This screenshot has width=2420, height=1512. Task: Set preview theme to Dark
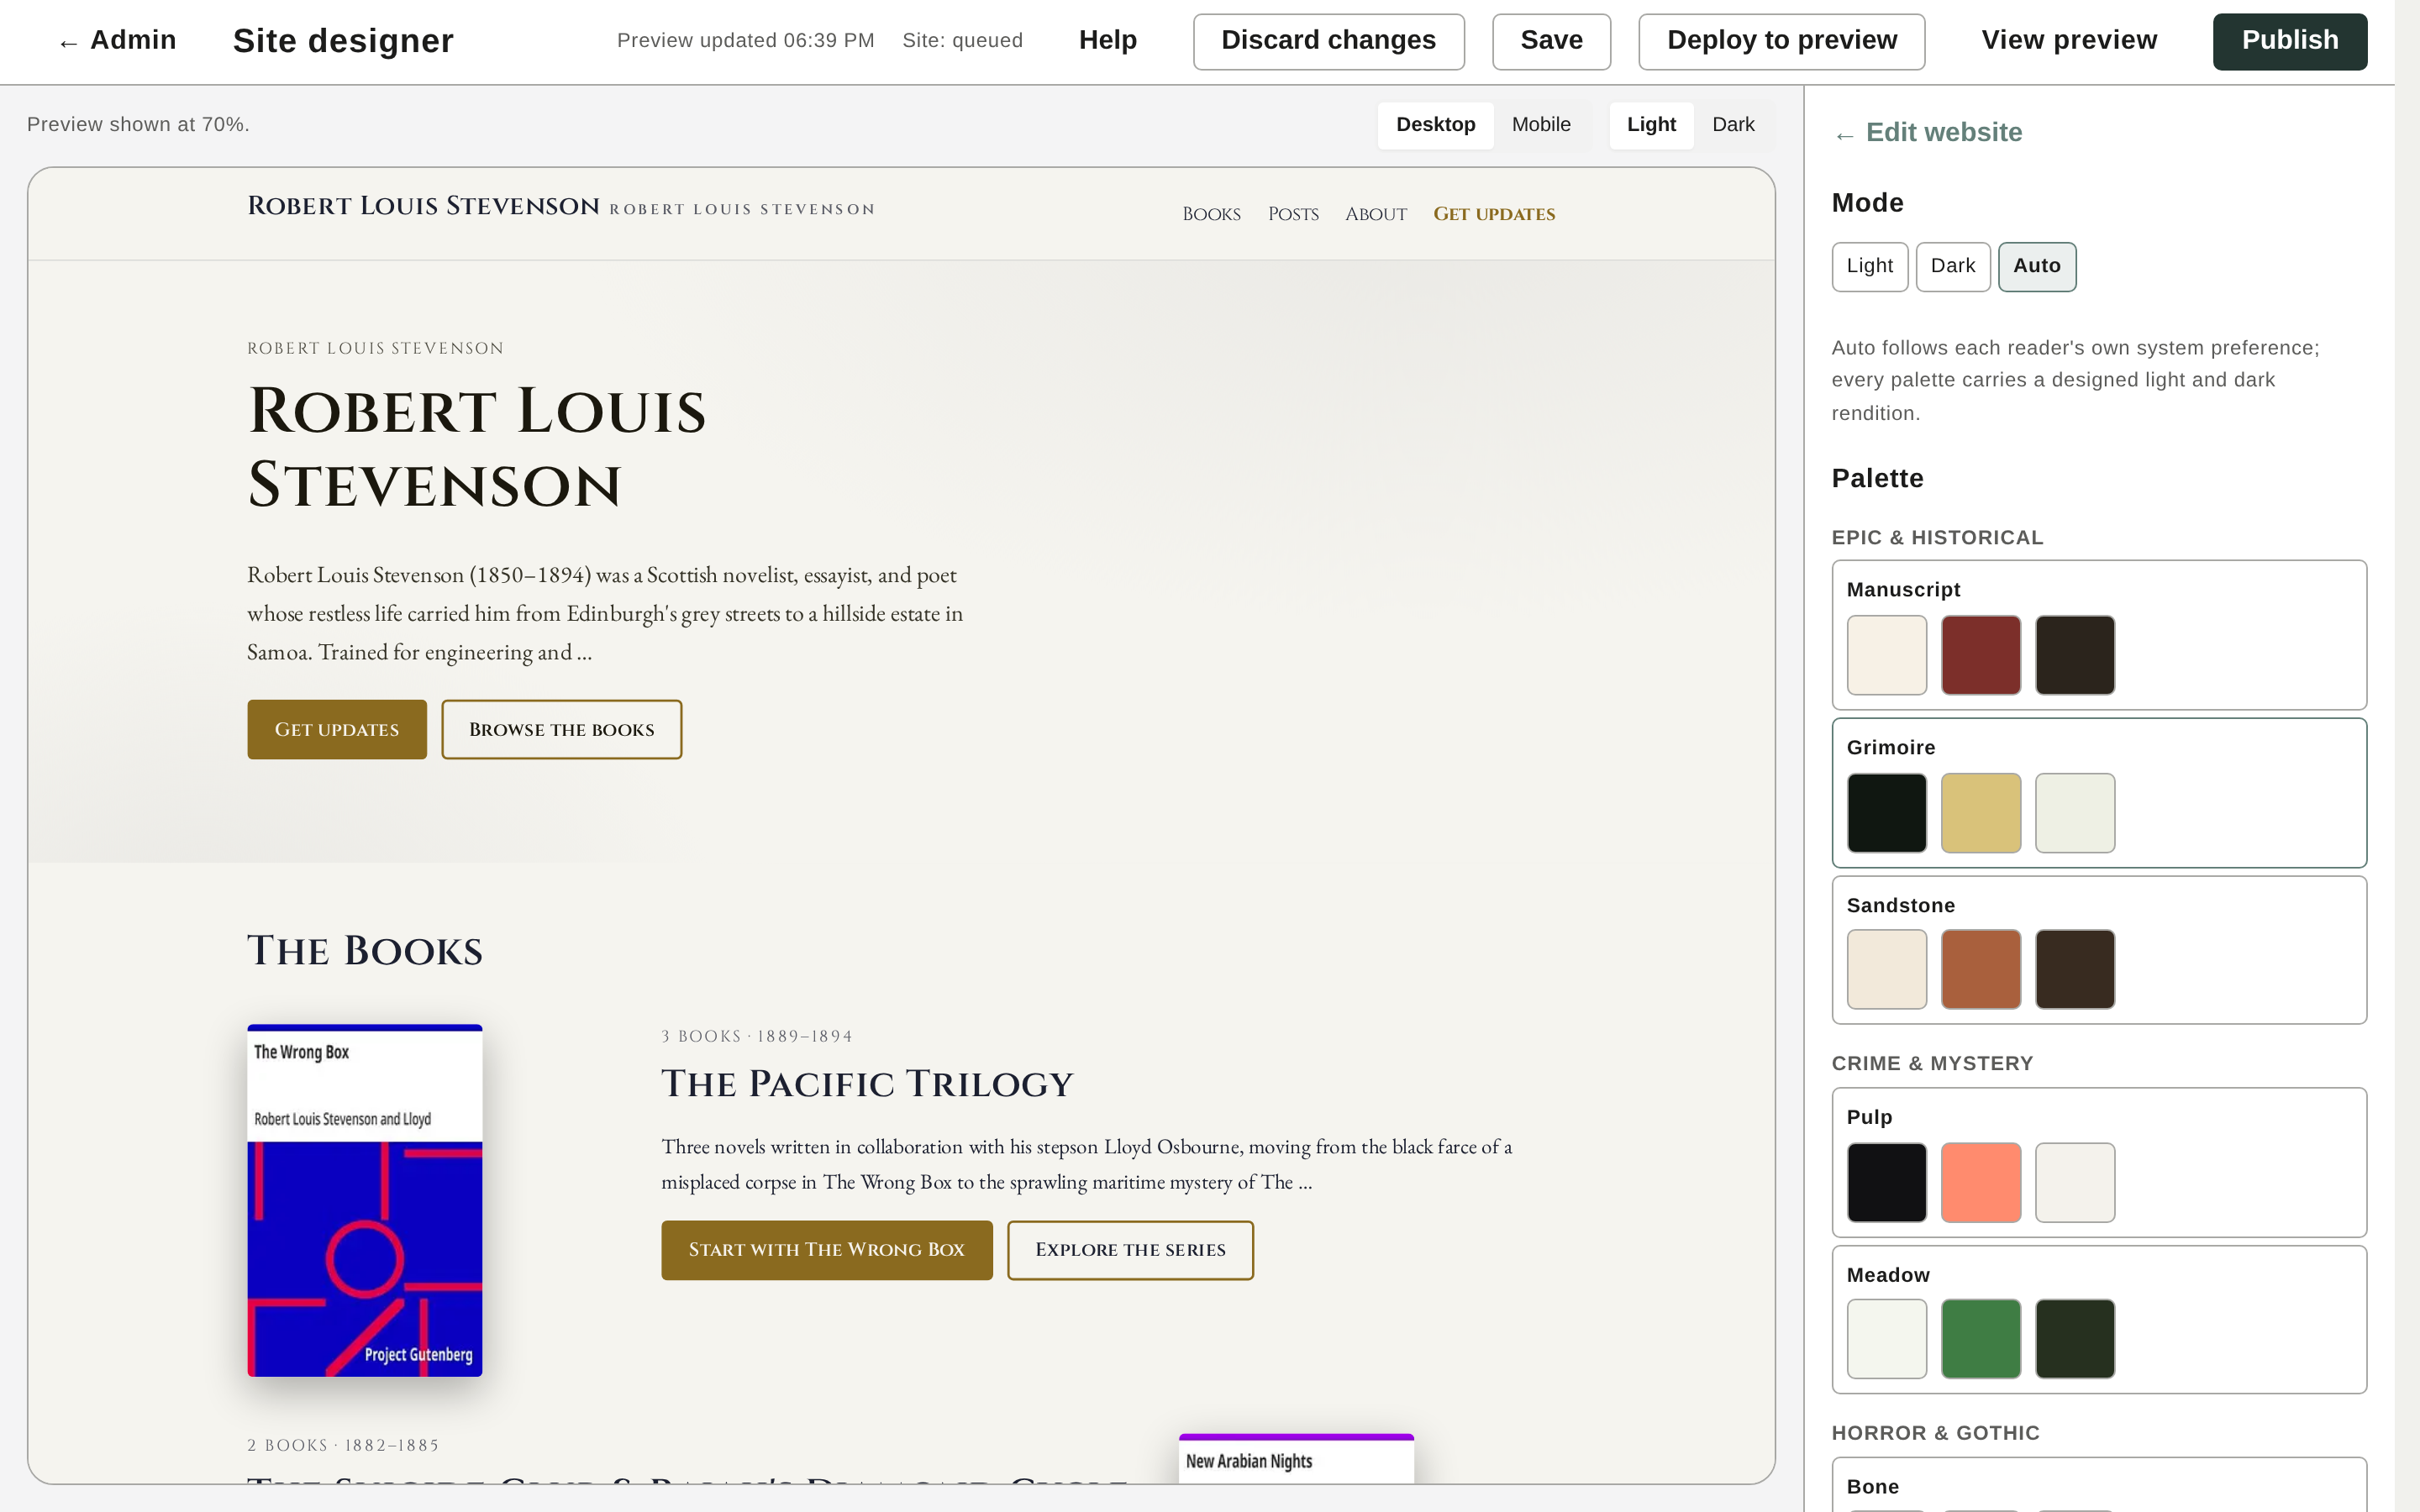[1733, 125]
